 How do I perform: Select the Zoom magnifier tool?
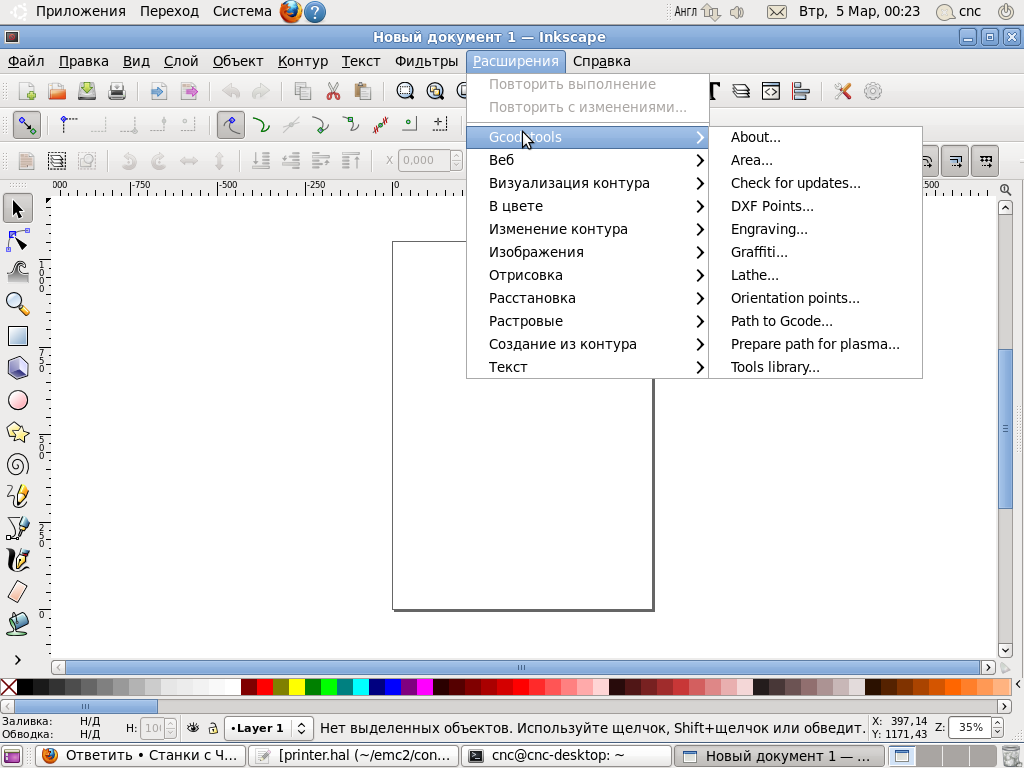pyautogui.click(x=18, y=304)
